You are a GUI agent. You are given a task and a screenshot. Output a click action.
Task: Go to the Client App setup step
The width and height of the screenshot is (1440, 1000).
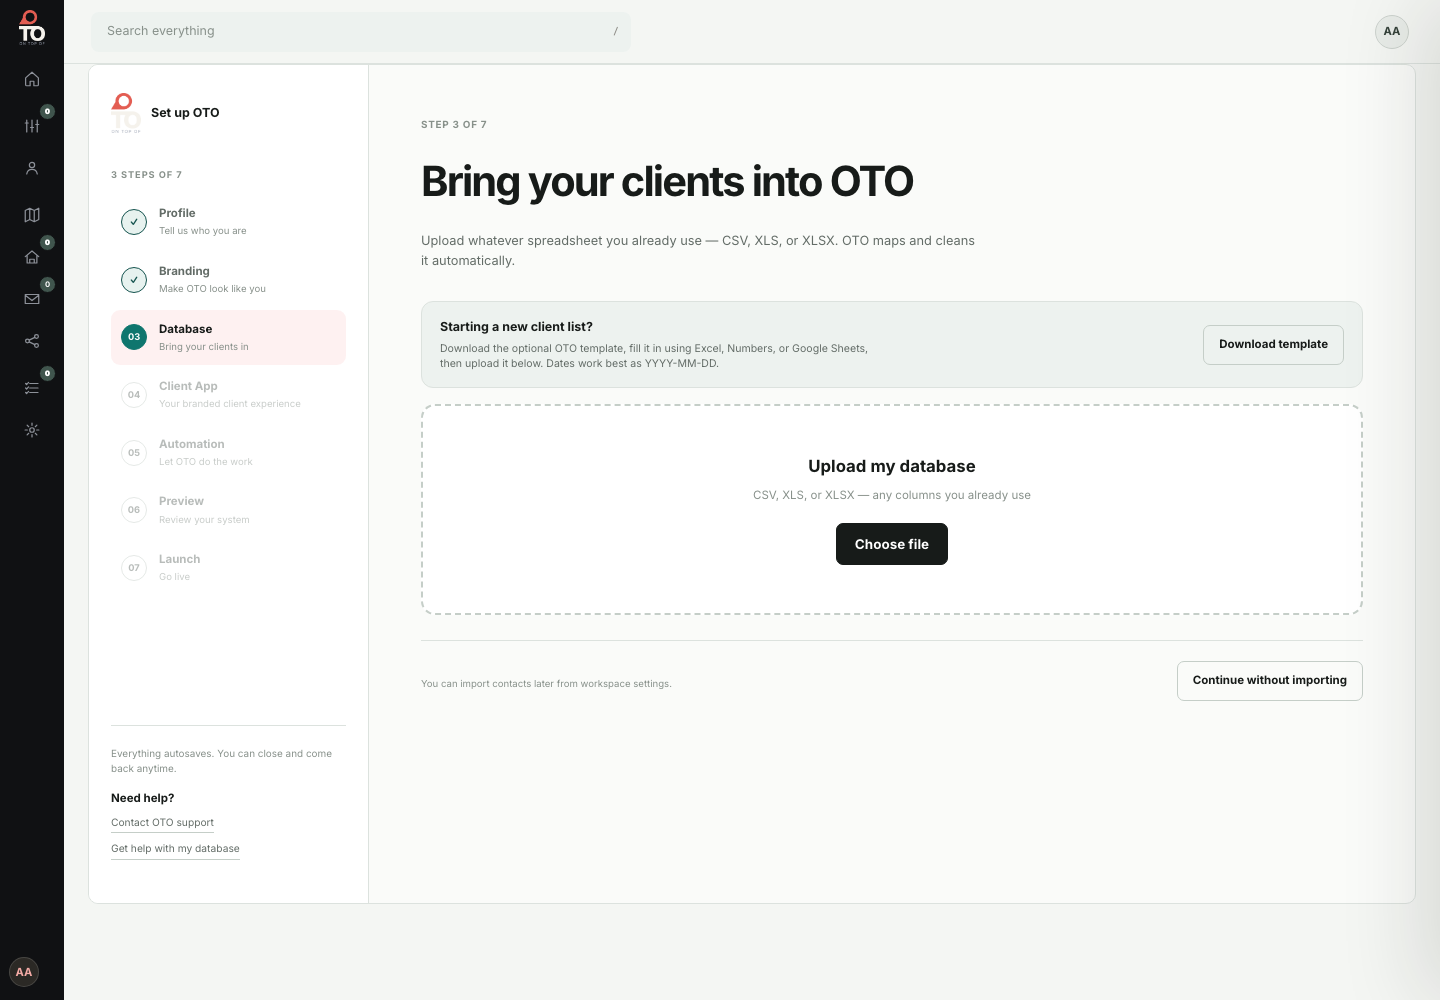point(228,395)
